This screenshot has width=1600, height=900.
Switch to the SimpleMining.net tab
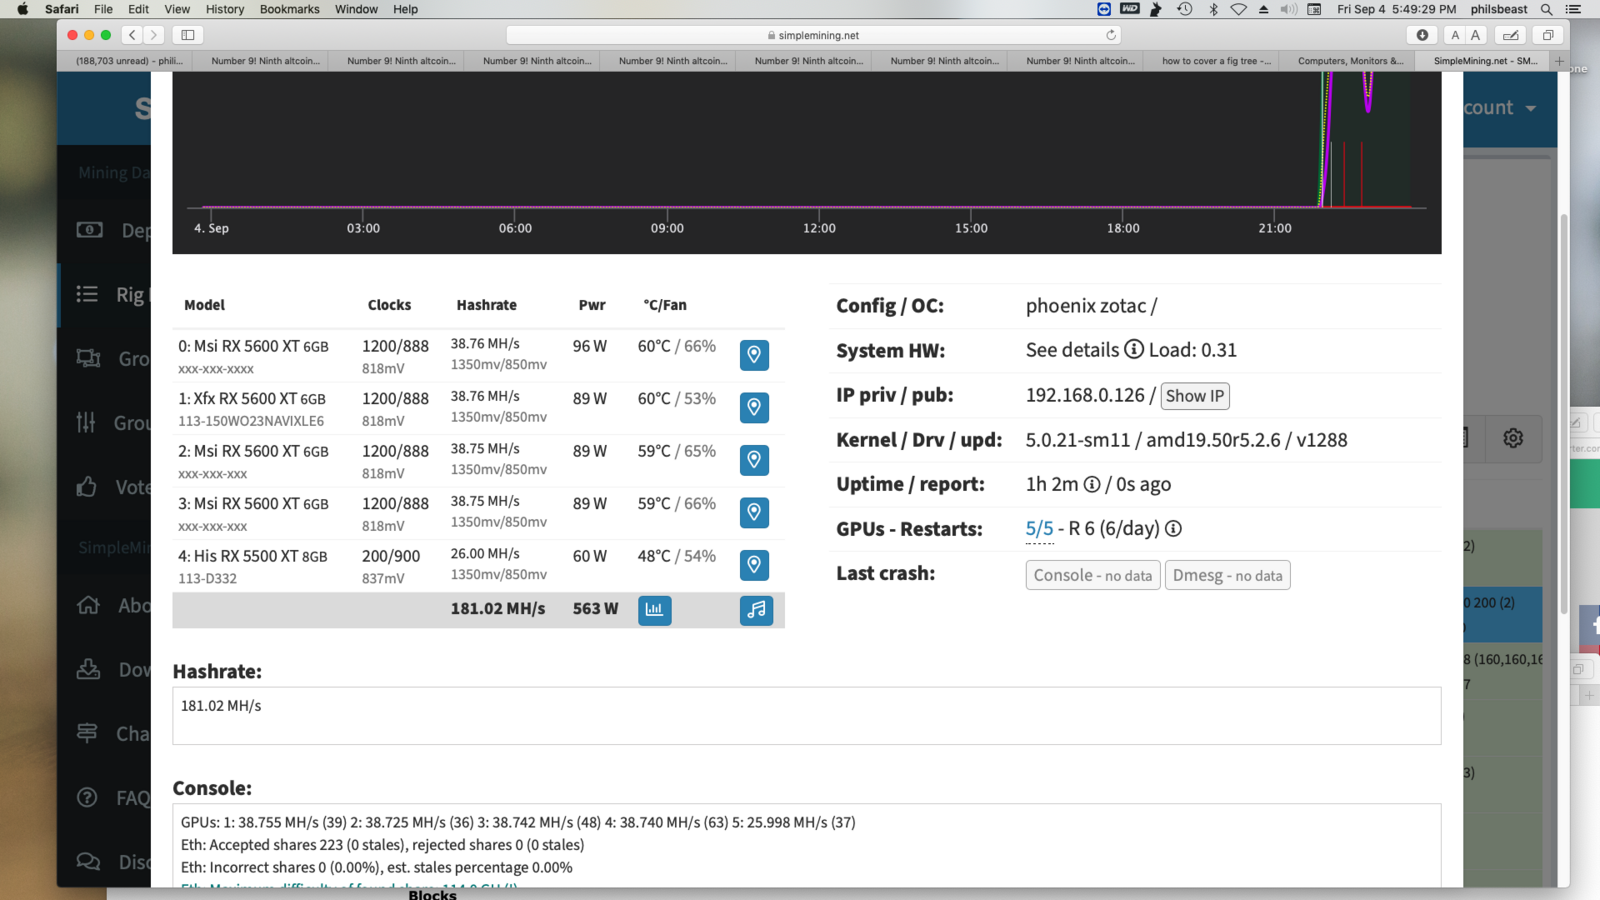(1485, 61)
